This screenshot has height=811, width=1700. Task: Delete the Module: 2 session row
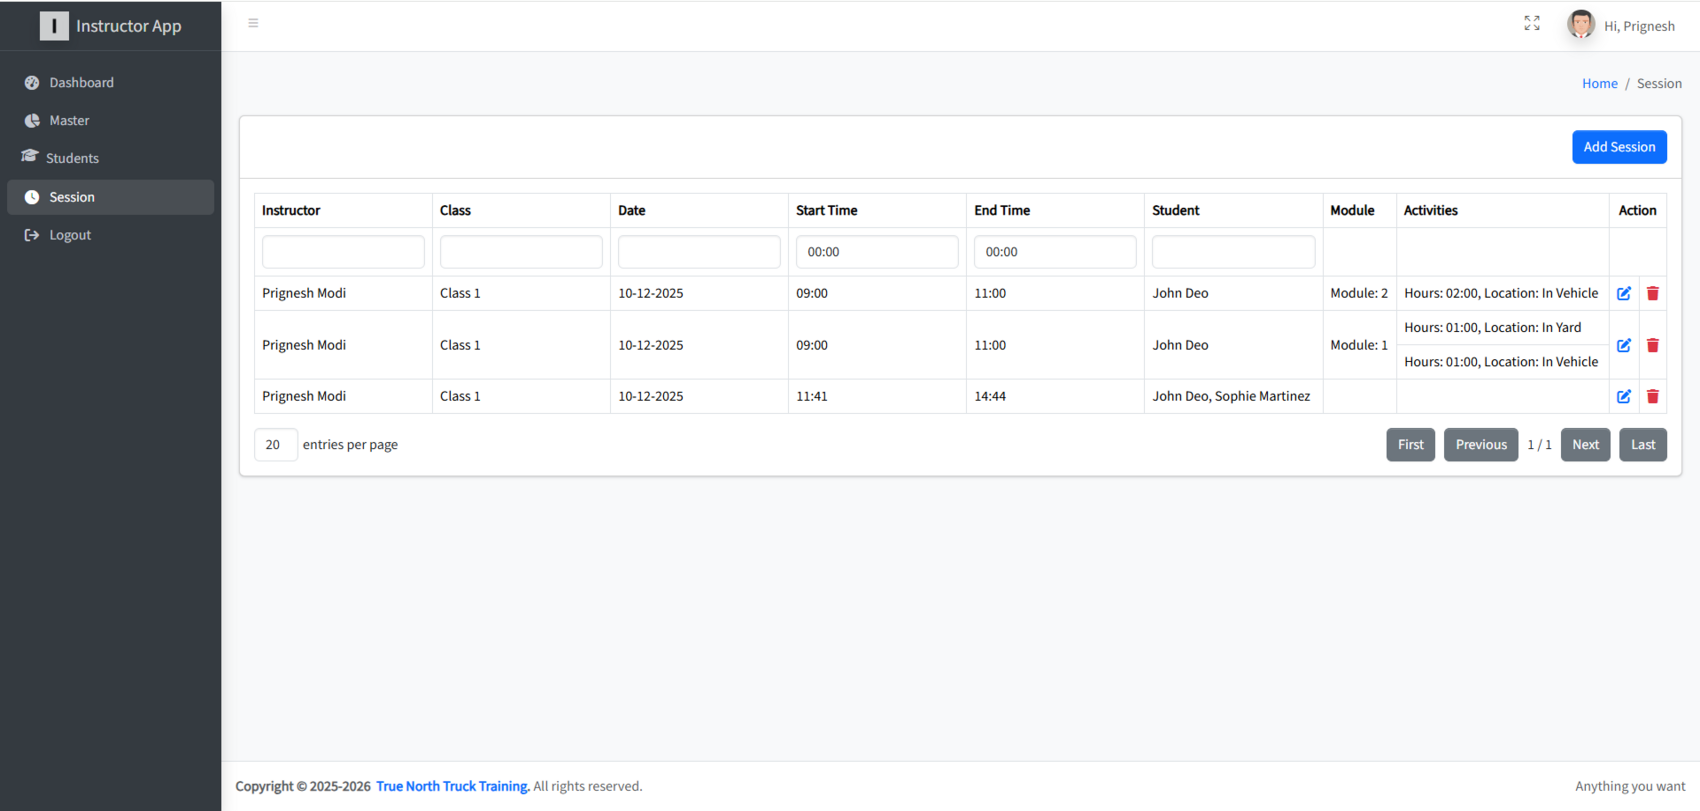pyautogui.click(x=1652, y=293)
